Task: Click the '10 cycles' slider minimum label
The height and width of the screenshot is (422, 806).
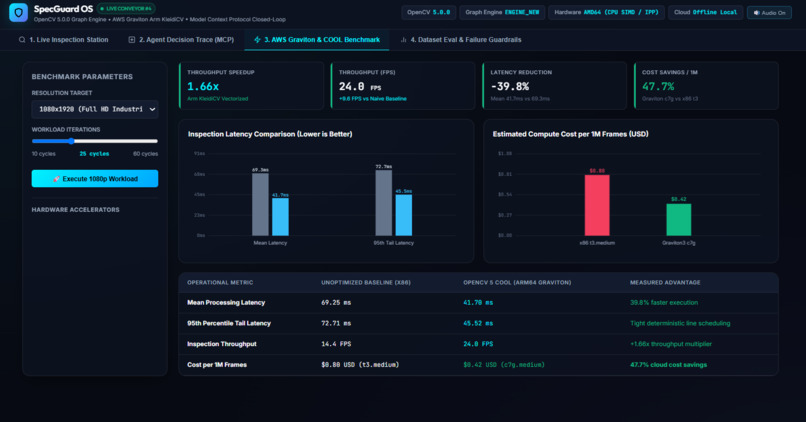Action: point(44,154)
